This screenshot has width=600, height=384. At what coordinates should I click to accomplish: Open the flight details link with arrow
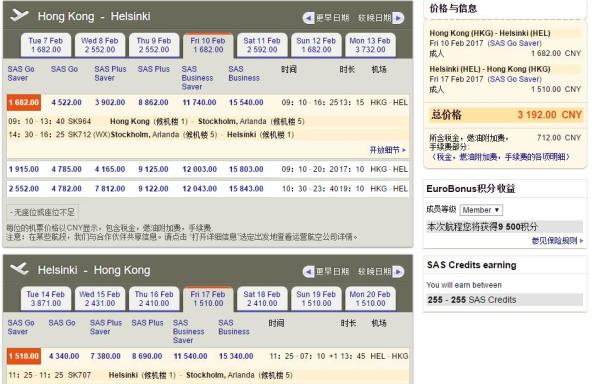coord(387,150)
